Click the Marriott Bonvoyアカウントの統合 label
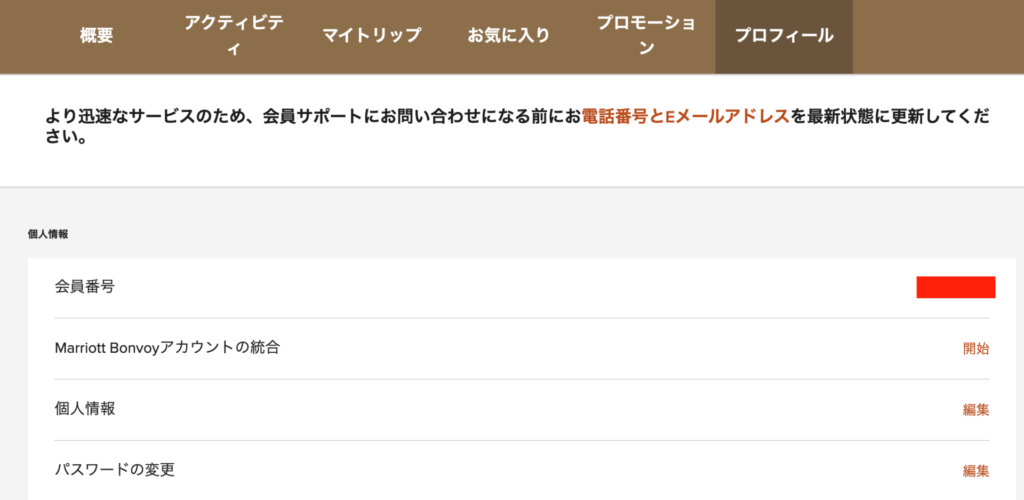Viewport: 1024px width, 500px height. (167, 348)
